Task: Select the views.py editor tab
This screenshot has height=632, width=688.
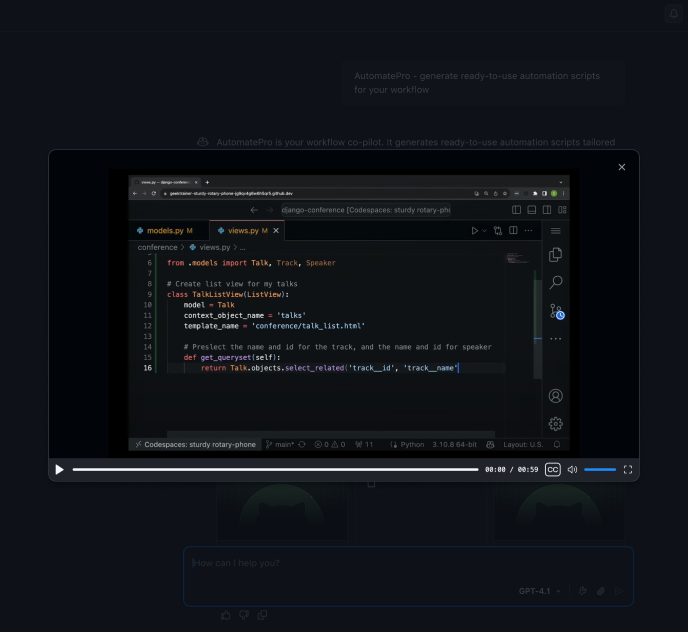Action: coord(243,230)
